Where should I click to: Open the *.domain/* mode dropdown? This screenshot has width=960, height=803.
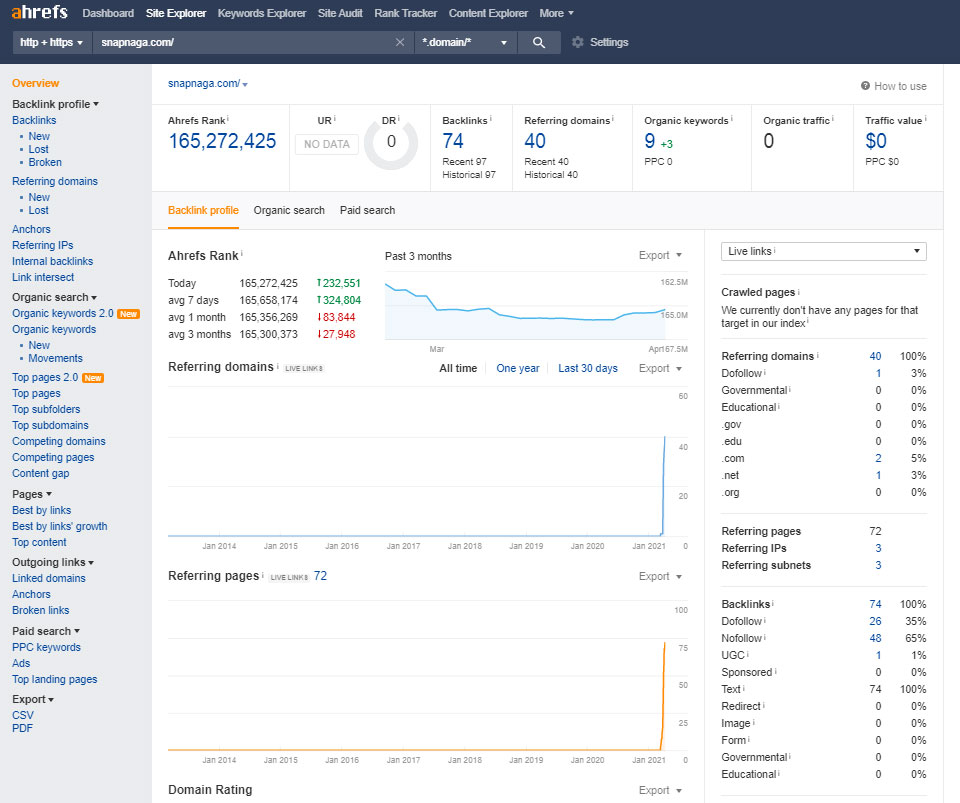click(x=465, y=42)
